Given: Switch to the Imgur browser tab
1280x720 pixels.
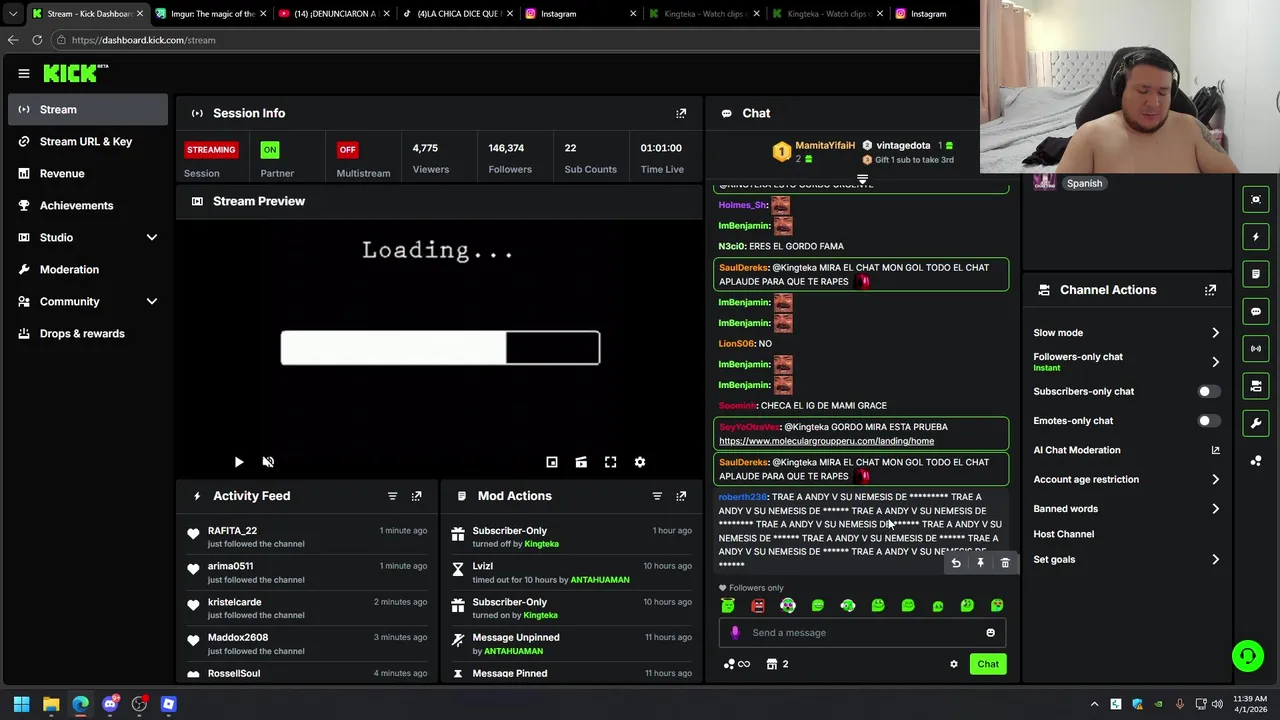Looking at the screenshot, I should point(209,14).
